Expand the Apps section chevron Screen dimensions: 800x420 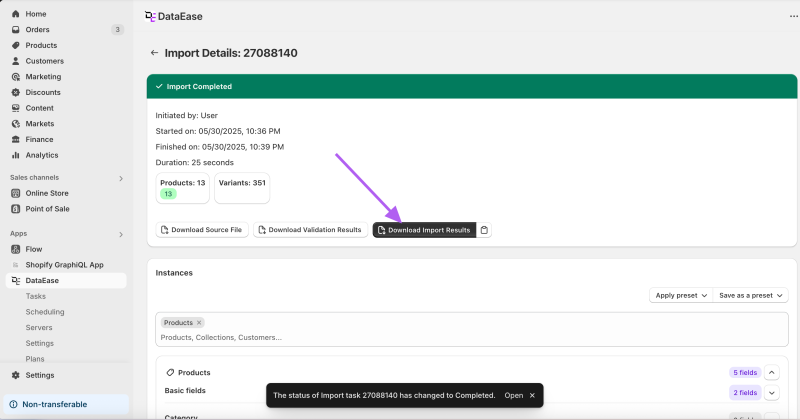click(121, 234)
